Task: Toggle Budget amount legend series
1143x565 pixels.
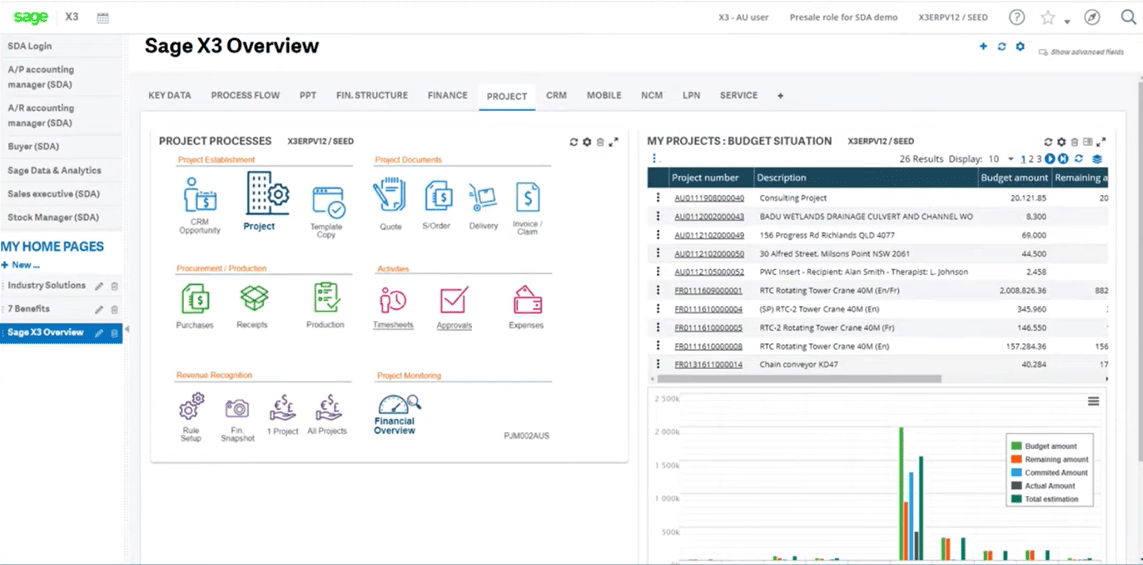Action: click(x=1044, y=446)
